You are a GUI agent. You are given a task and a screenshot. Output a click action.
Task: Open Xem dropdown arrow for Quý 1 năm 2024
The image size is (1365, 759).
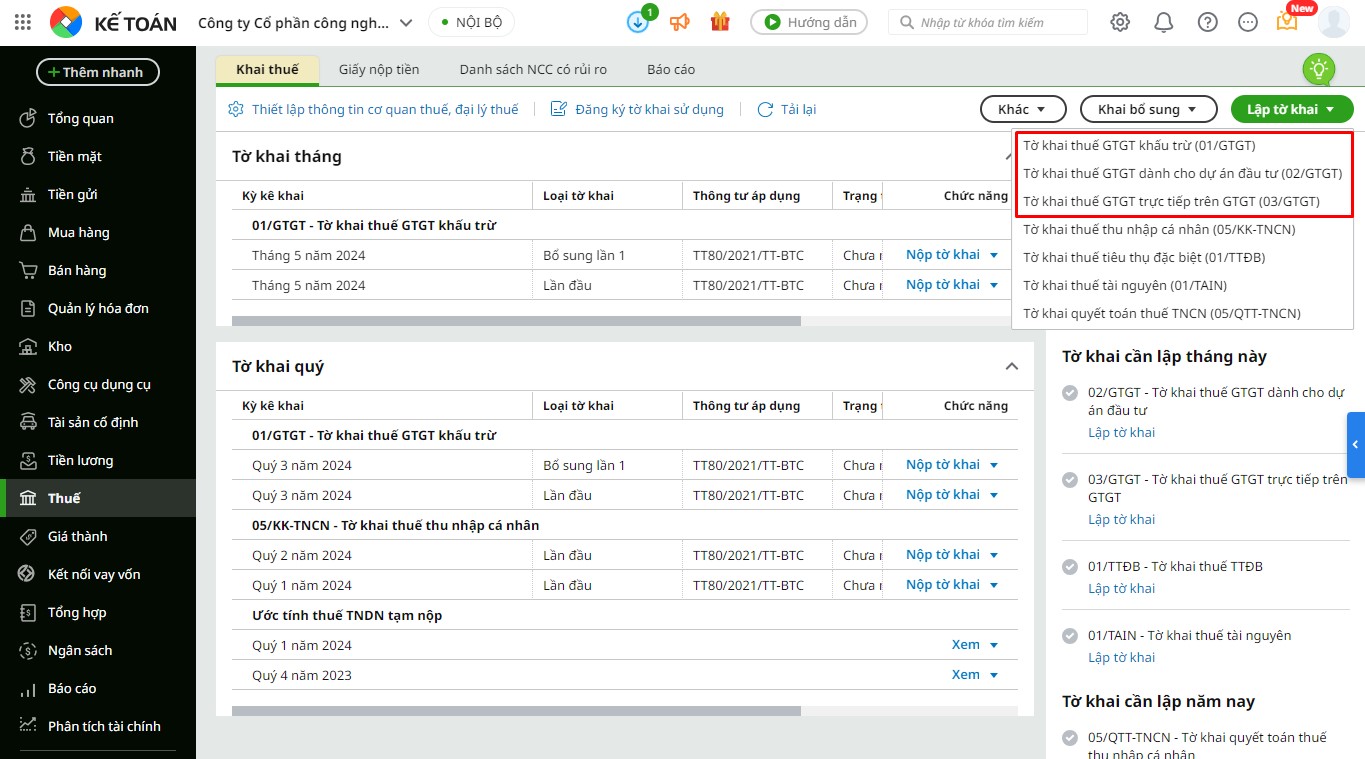click(994, 645)
